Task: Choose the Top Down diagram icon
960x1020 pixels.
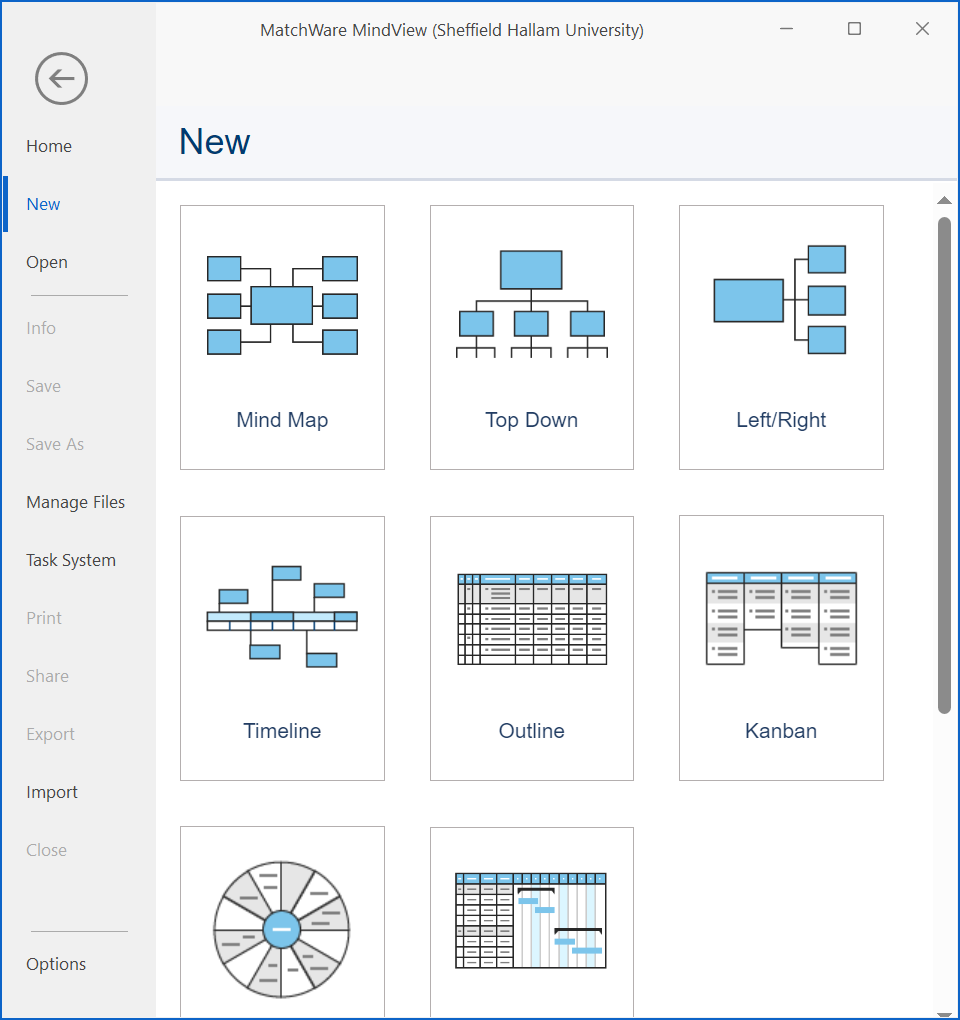Action: 531,304
